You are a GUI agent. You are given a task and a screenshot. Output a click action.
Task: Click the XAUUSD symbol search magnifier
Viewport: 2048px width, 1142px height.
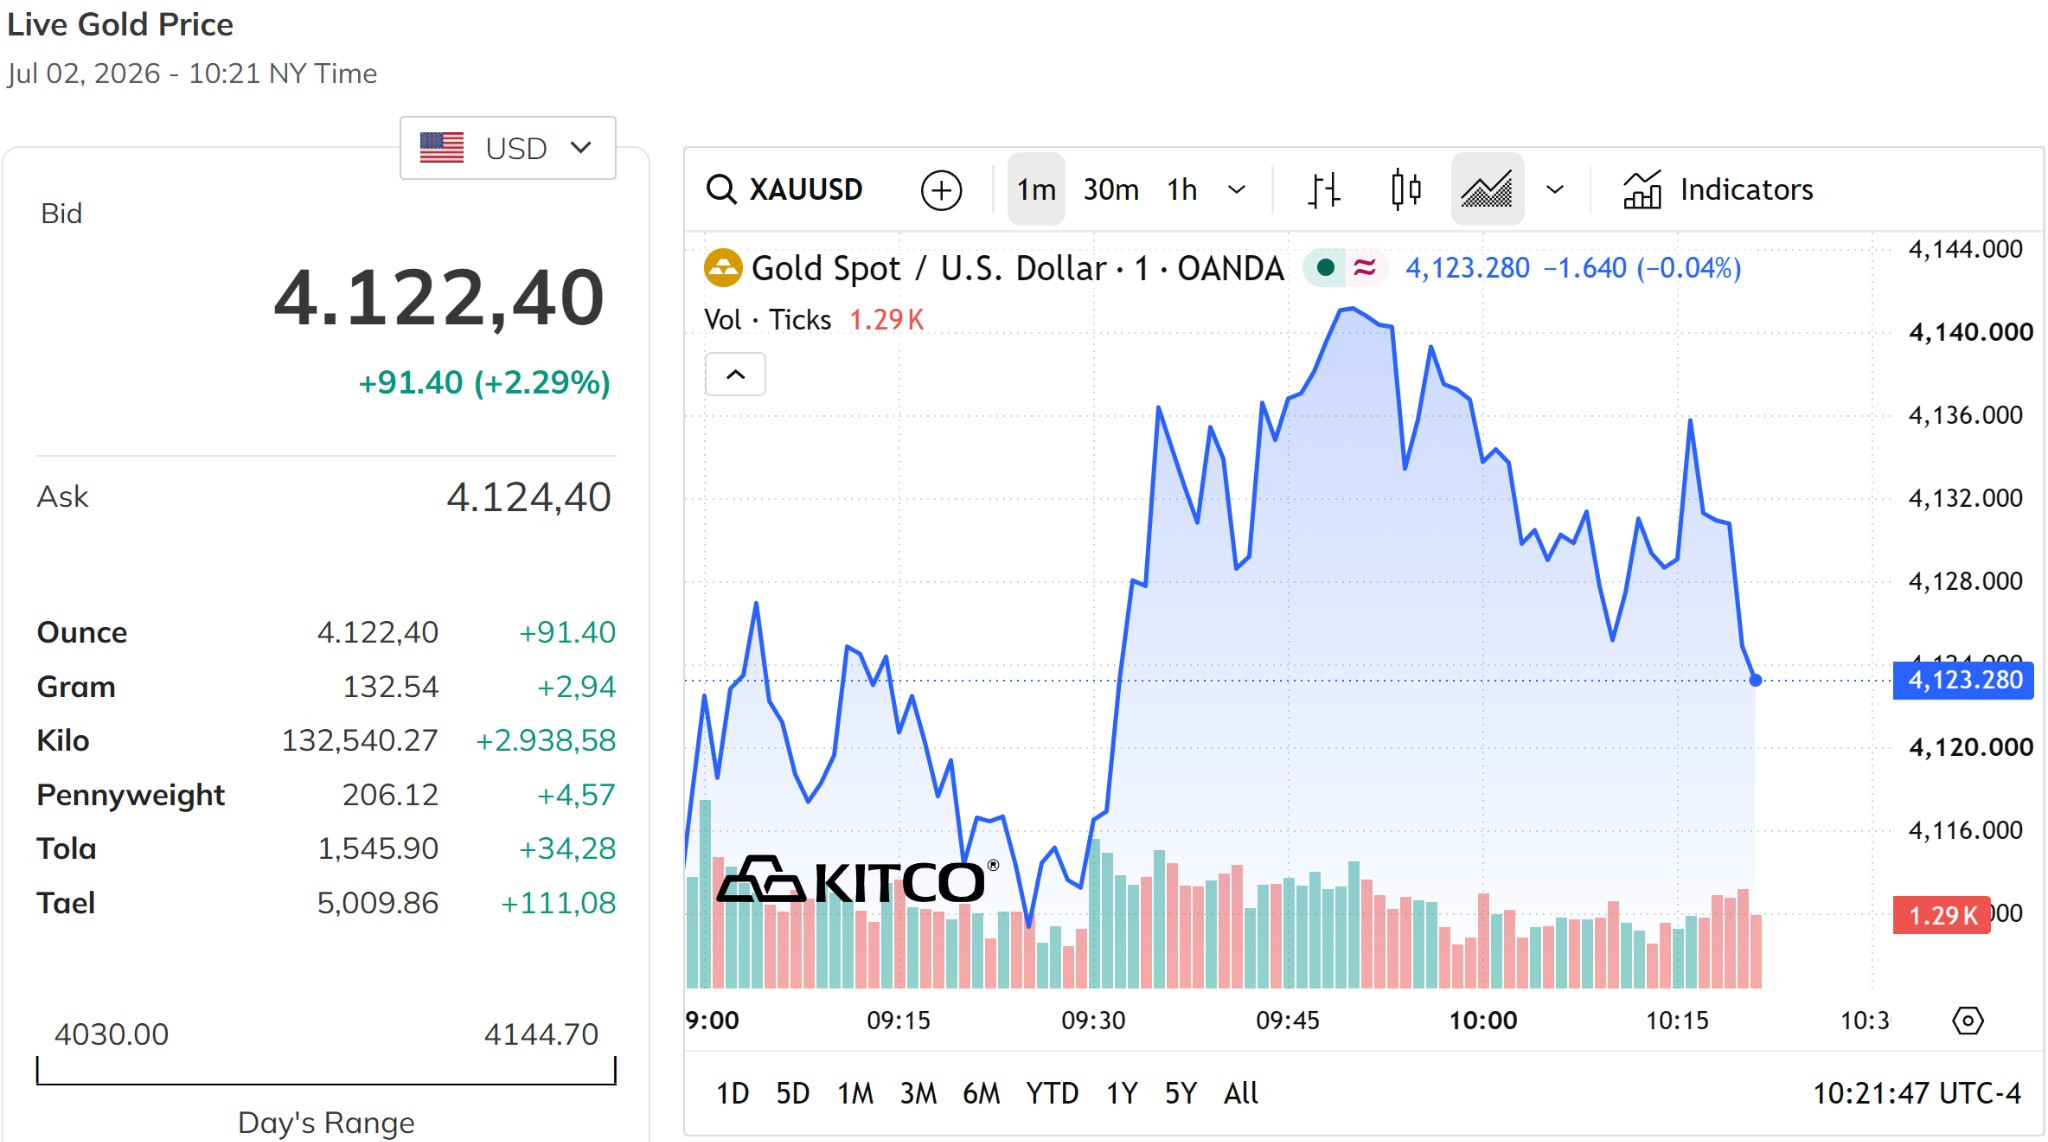click(721, 189)
